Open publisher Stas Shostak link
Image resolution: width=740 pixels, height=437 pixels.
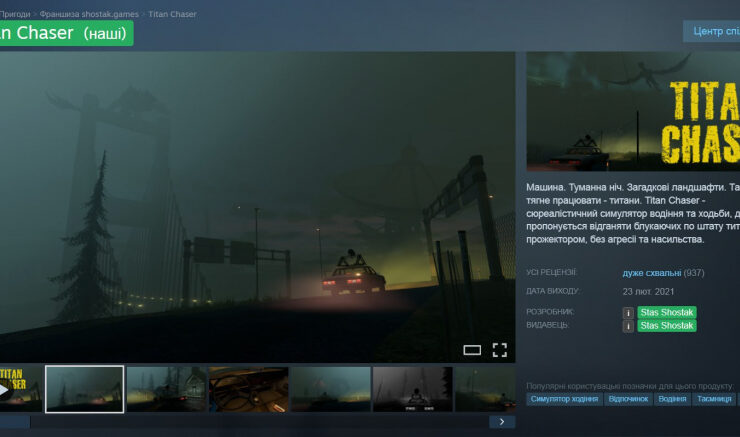click(667, 326)
